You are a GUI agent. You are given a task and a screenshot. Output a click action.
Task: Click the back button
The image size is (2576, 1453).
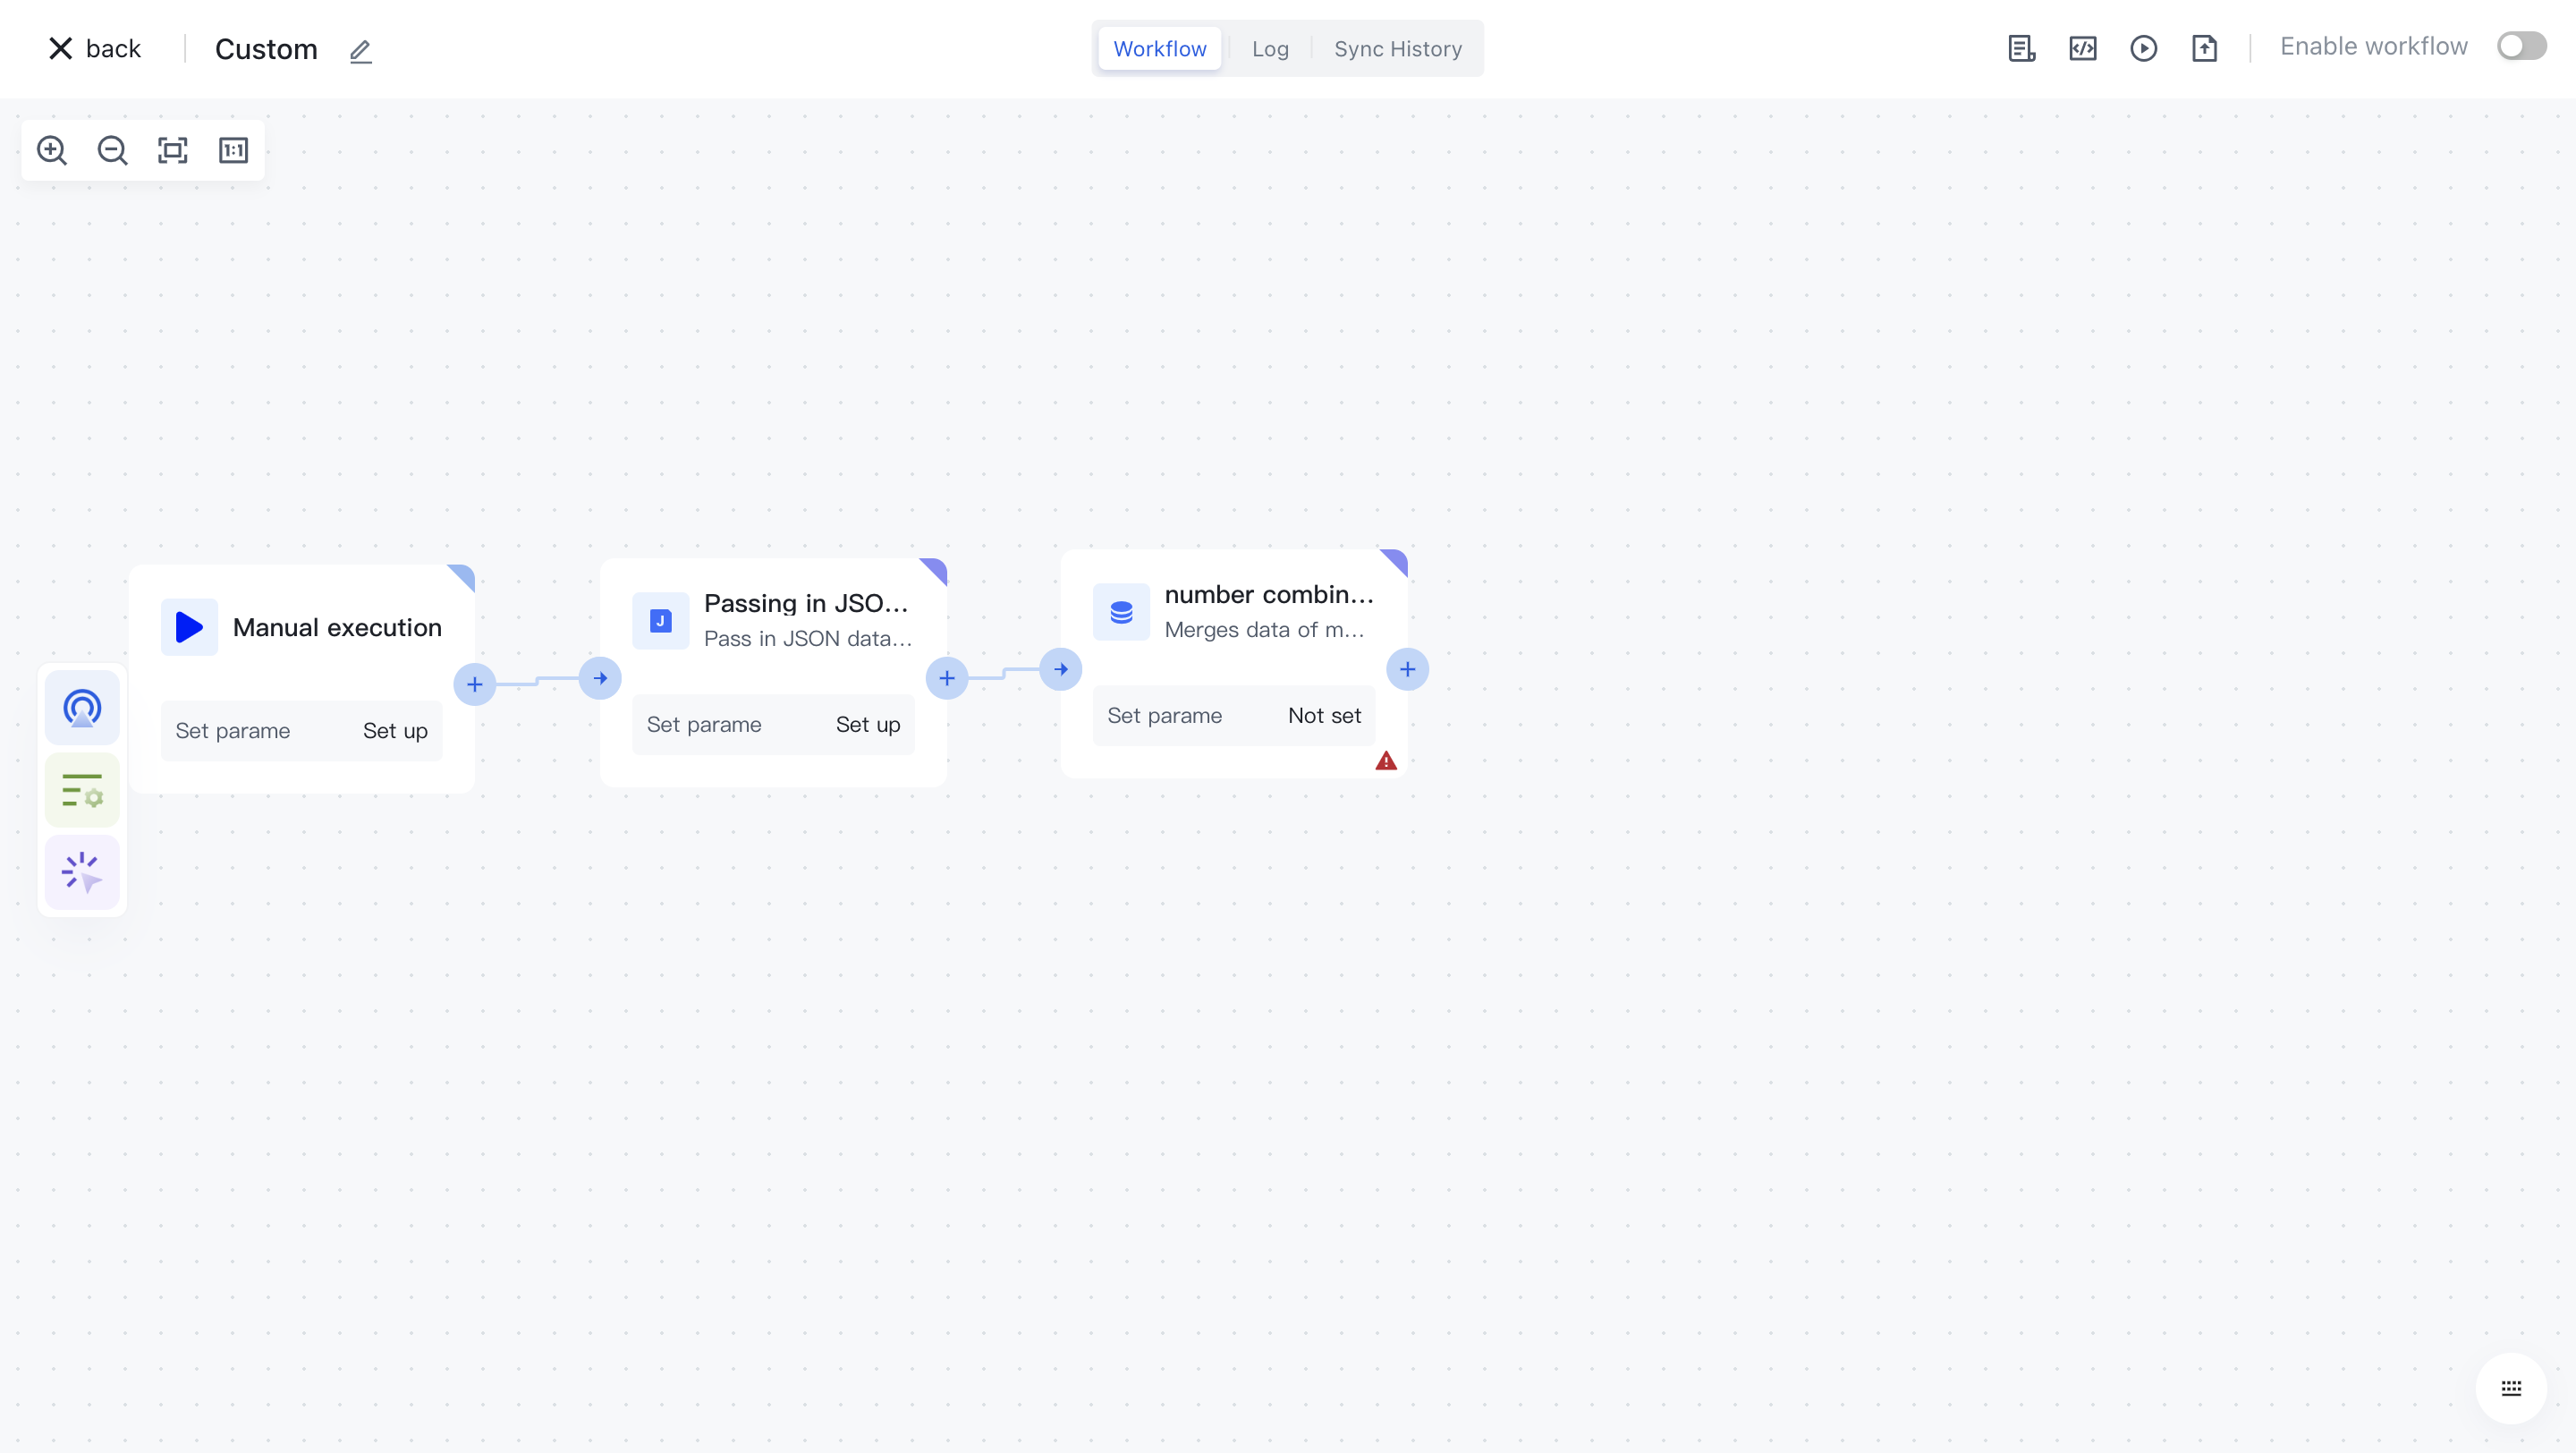(x=95, y=48)
